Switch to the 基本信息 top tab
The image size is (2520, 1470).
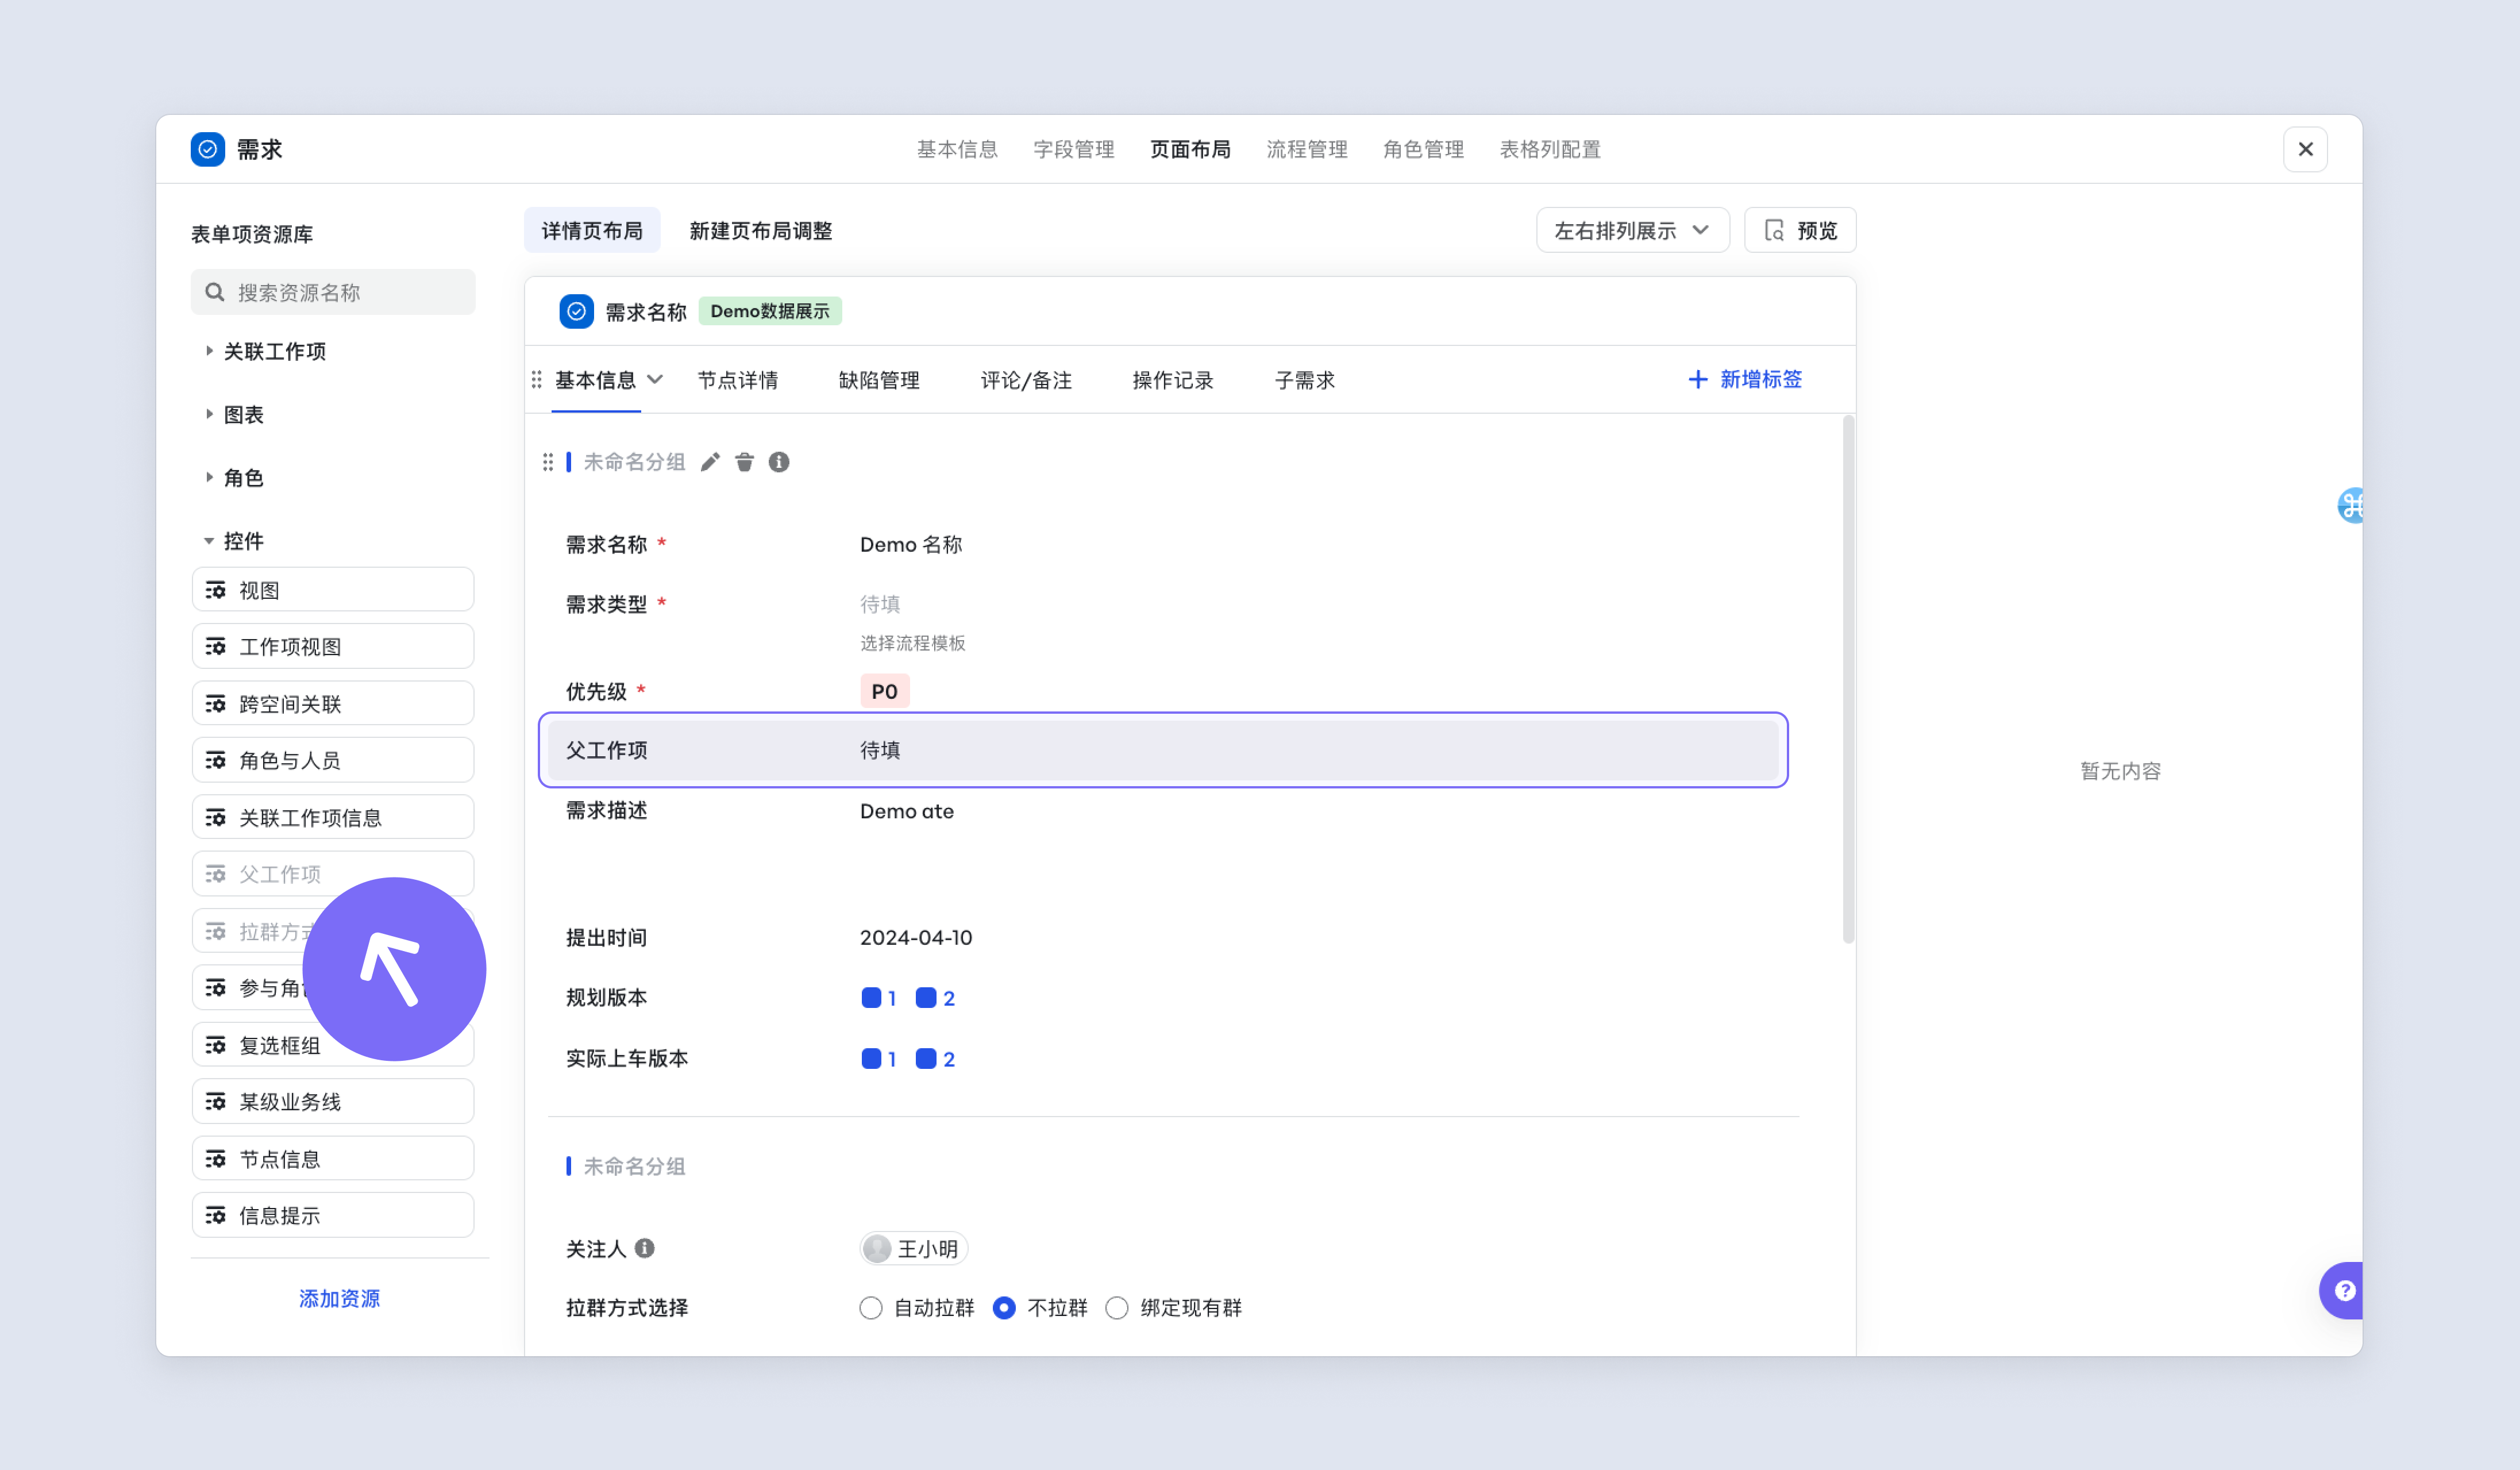[957, 149]
